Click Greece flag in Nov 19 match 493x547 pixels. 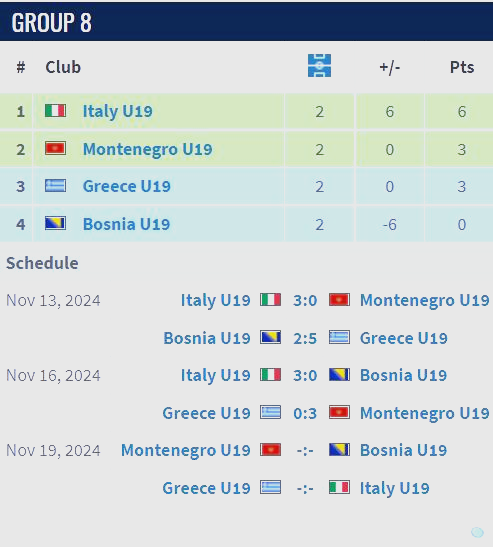coord(270,487)
